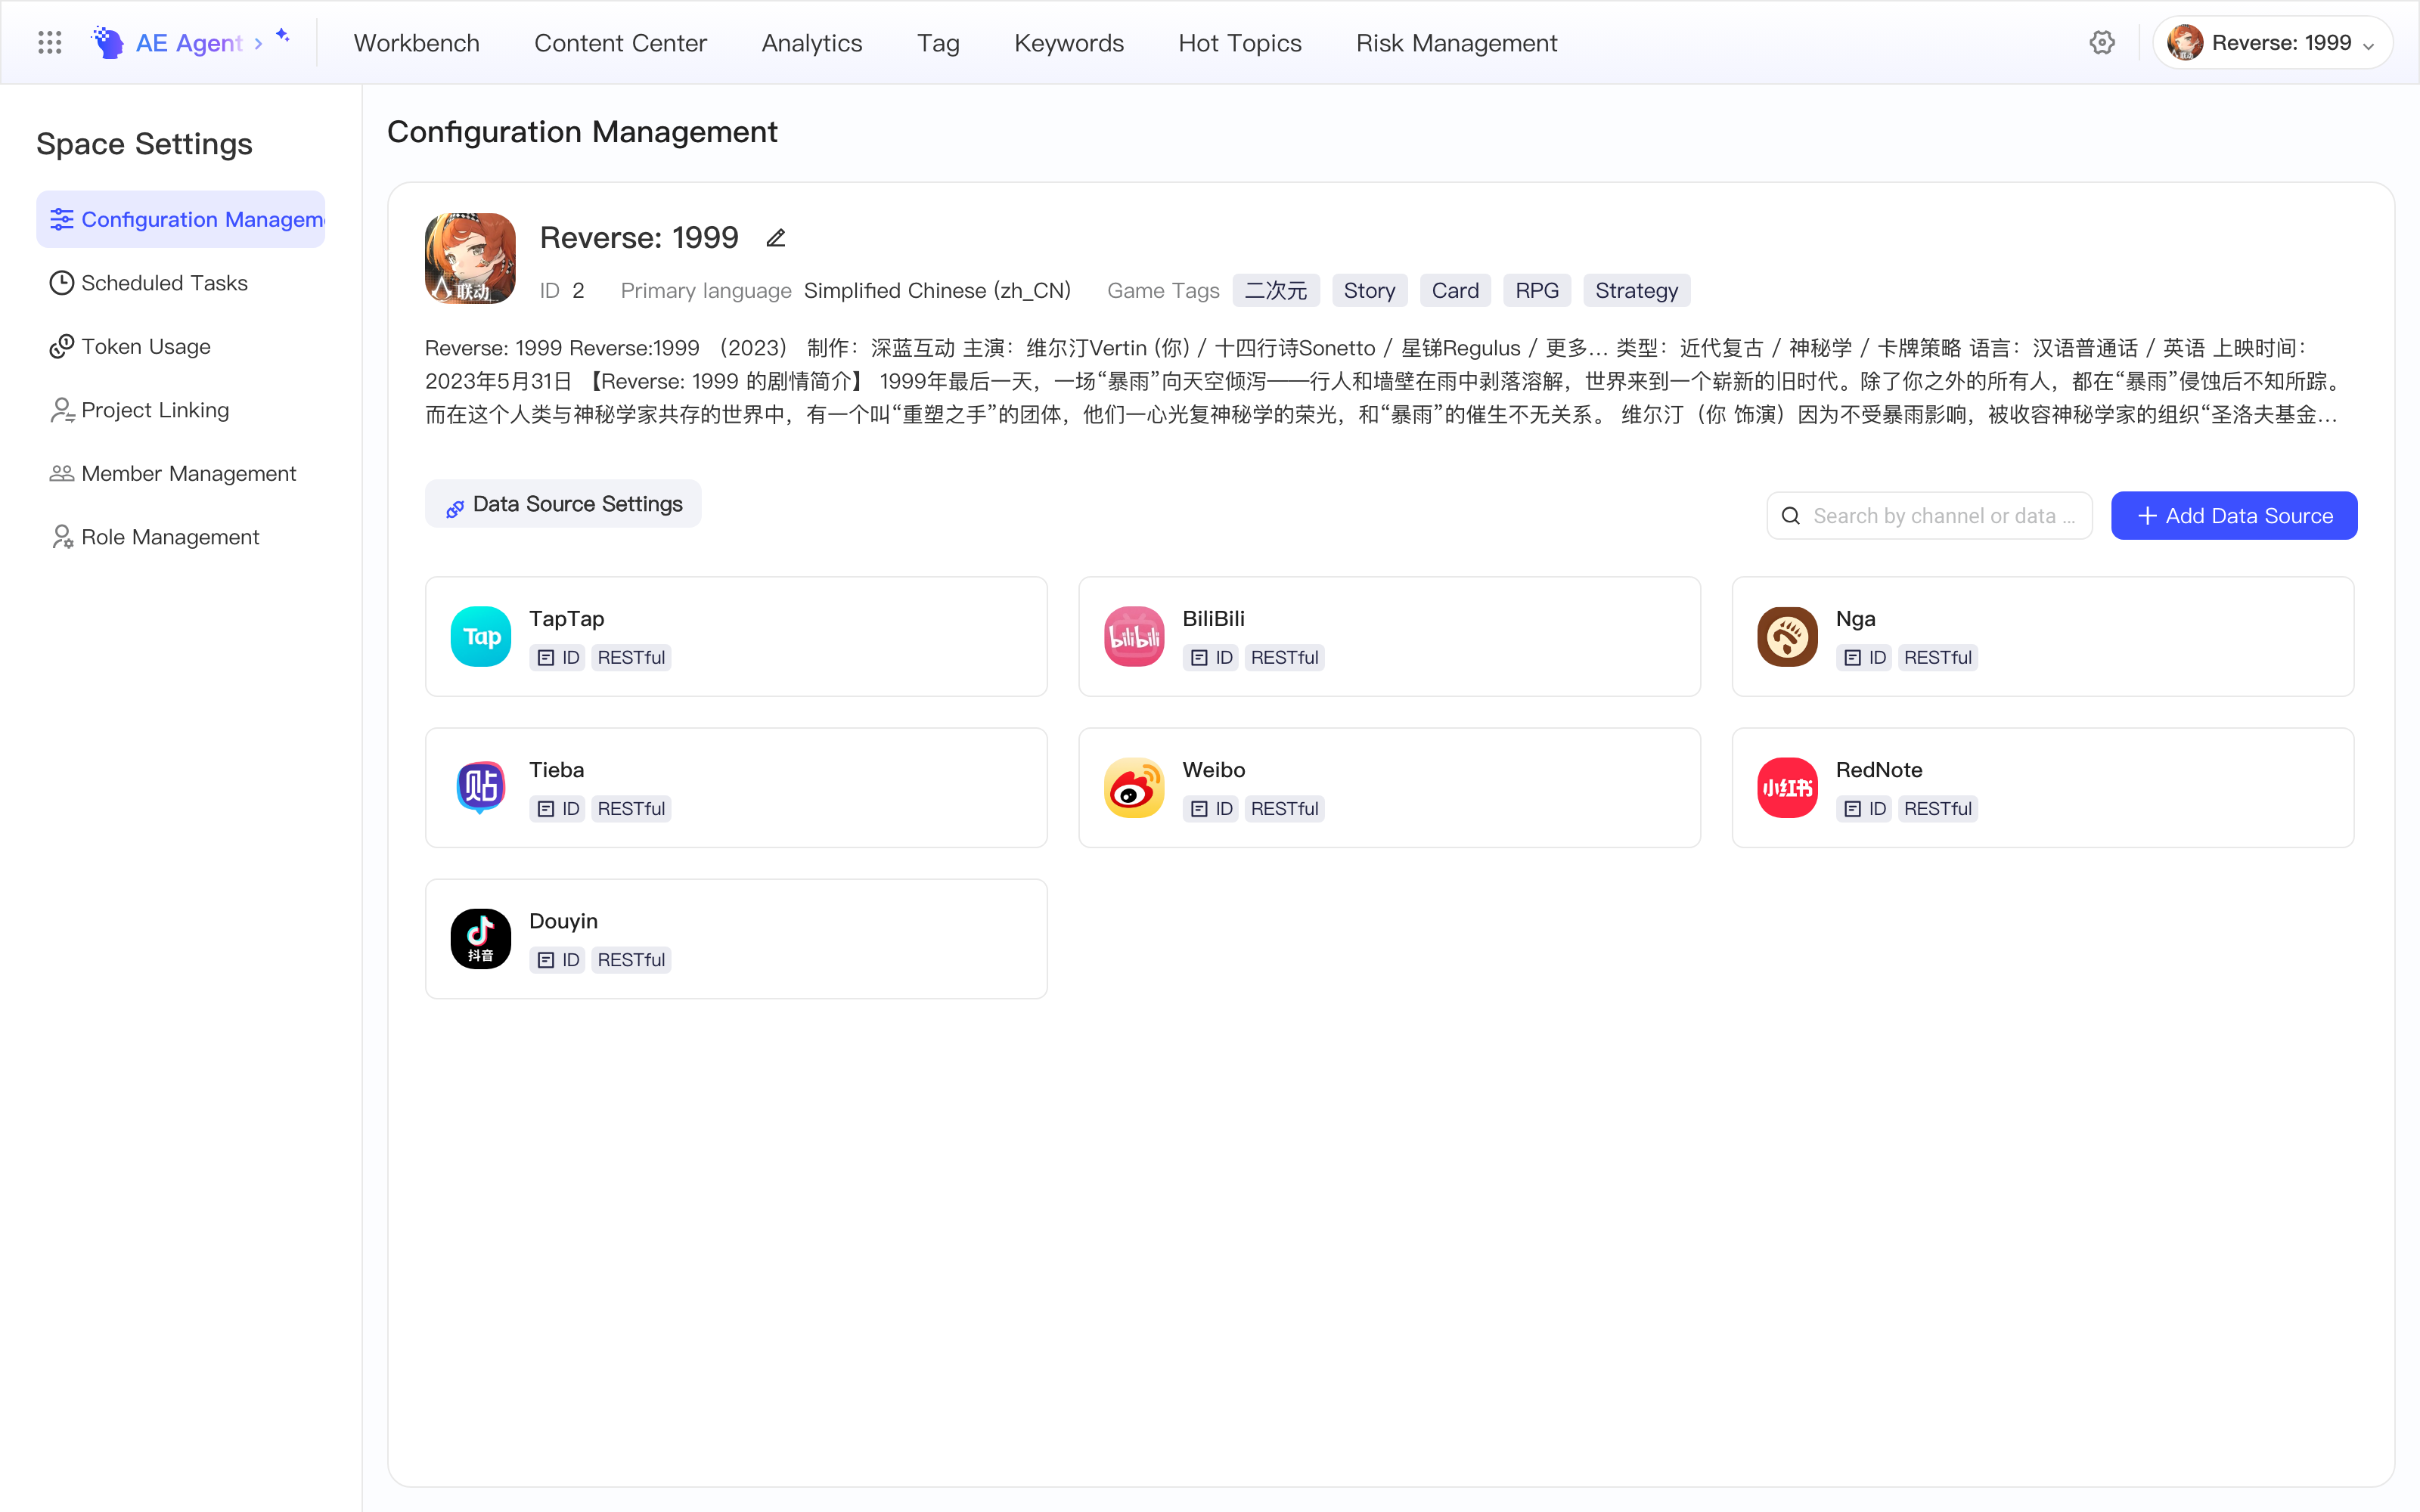The height and width of the screenshot is (1512, 2420).
Task: Click the RPG game tag
Action: point(1537,290)
